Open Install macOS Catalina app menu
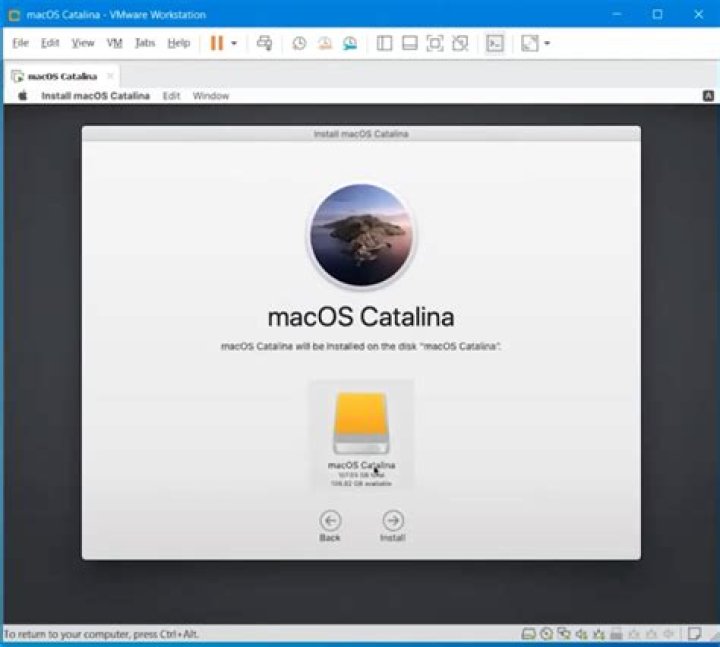This screenshot has width=720, height=647. (x=95, y=96)
